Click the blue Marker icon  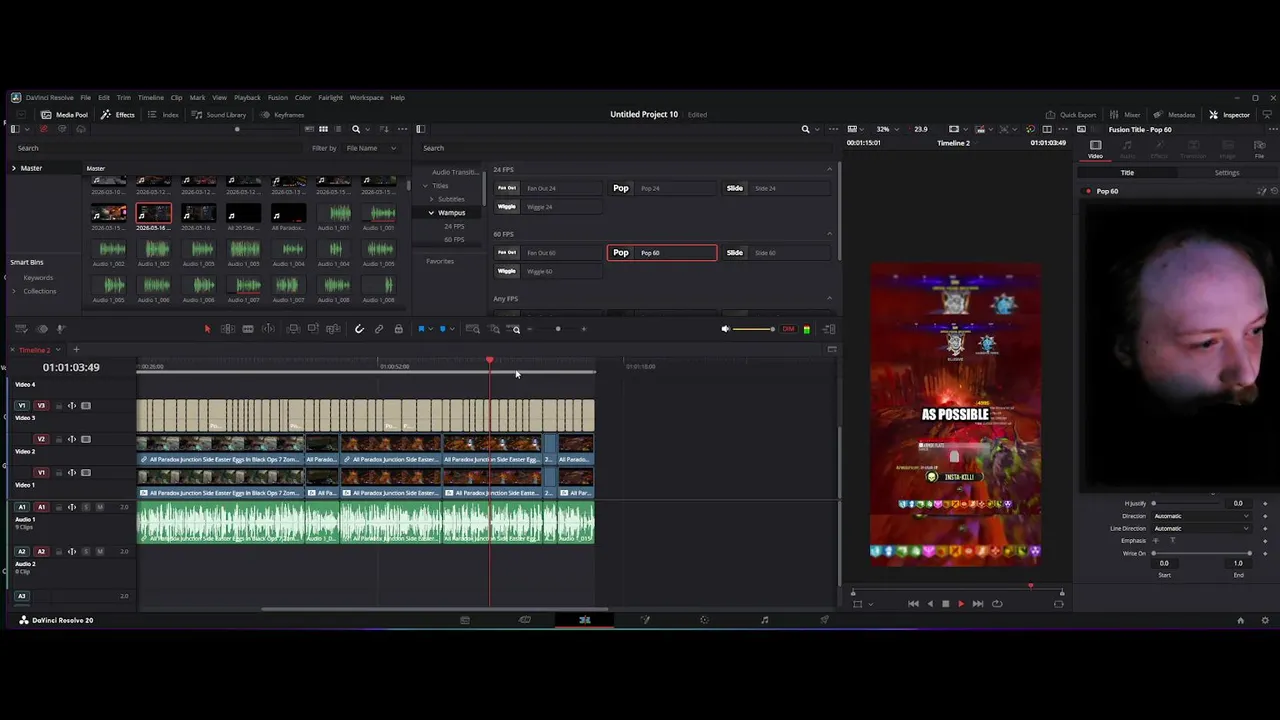(442, 329)
